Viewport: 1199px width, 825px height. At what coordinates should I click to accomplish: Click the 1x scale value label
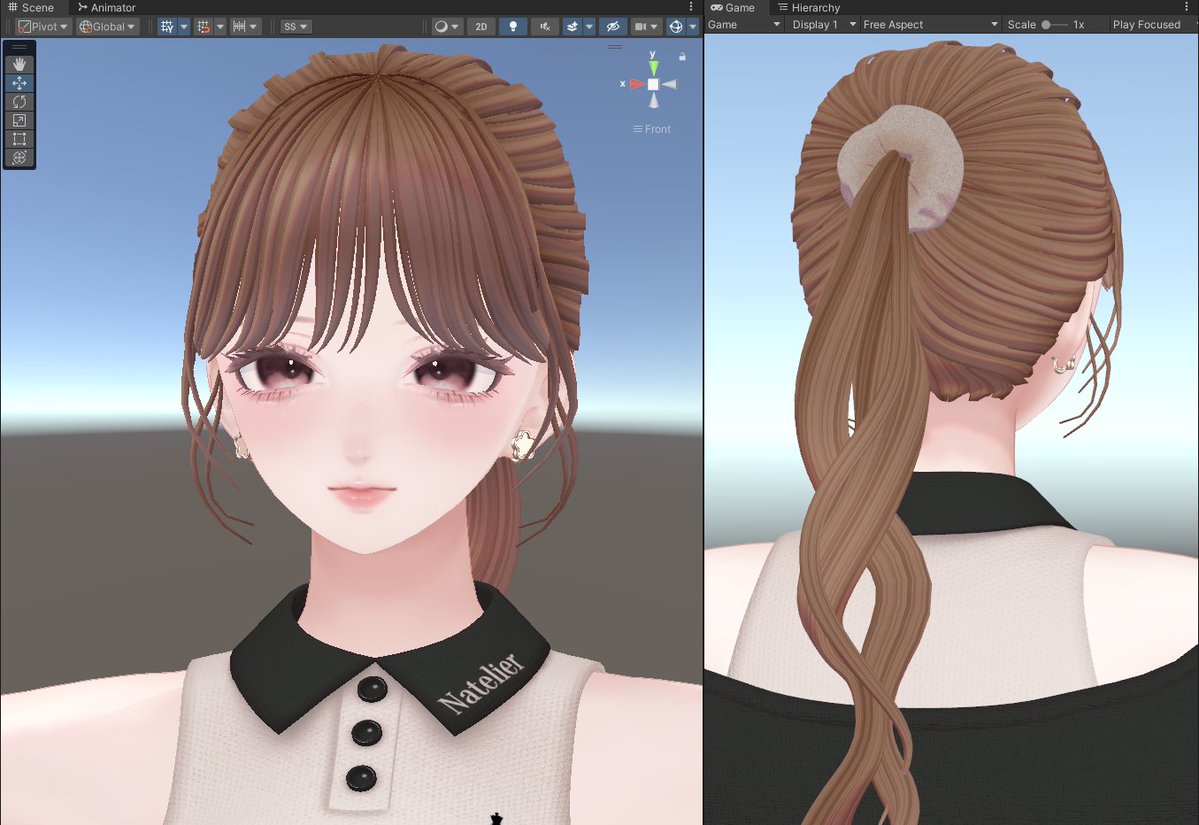[1078, 24]
